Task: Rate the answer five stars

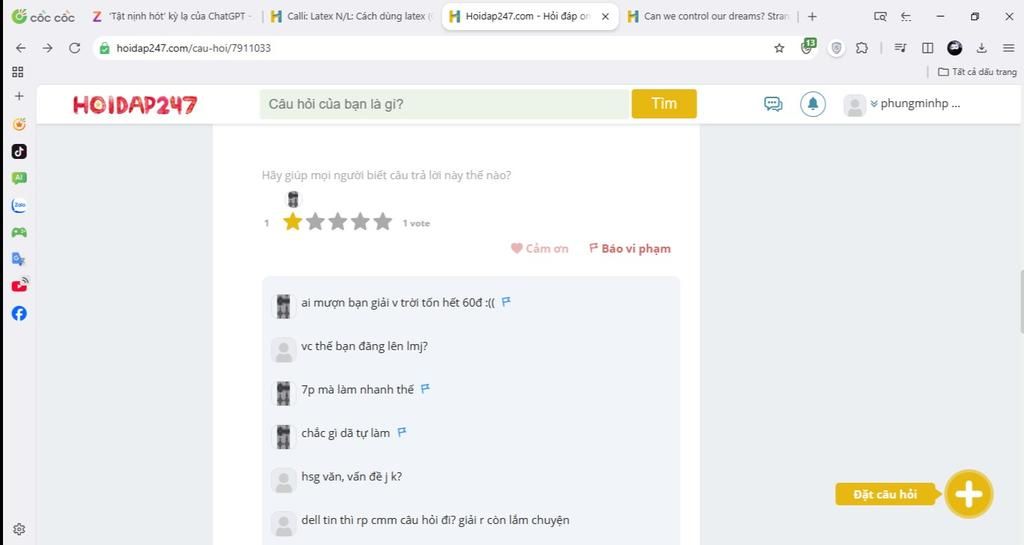Action: [383, 222]
